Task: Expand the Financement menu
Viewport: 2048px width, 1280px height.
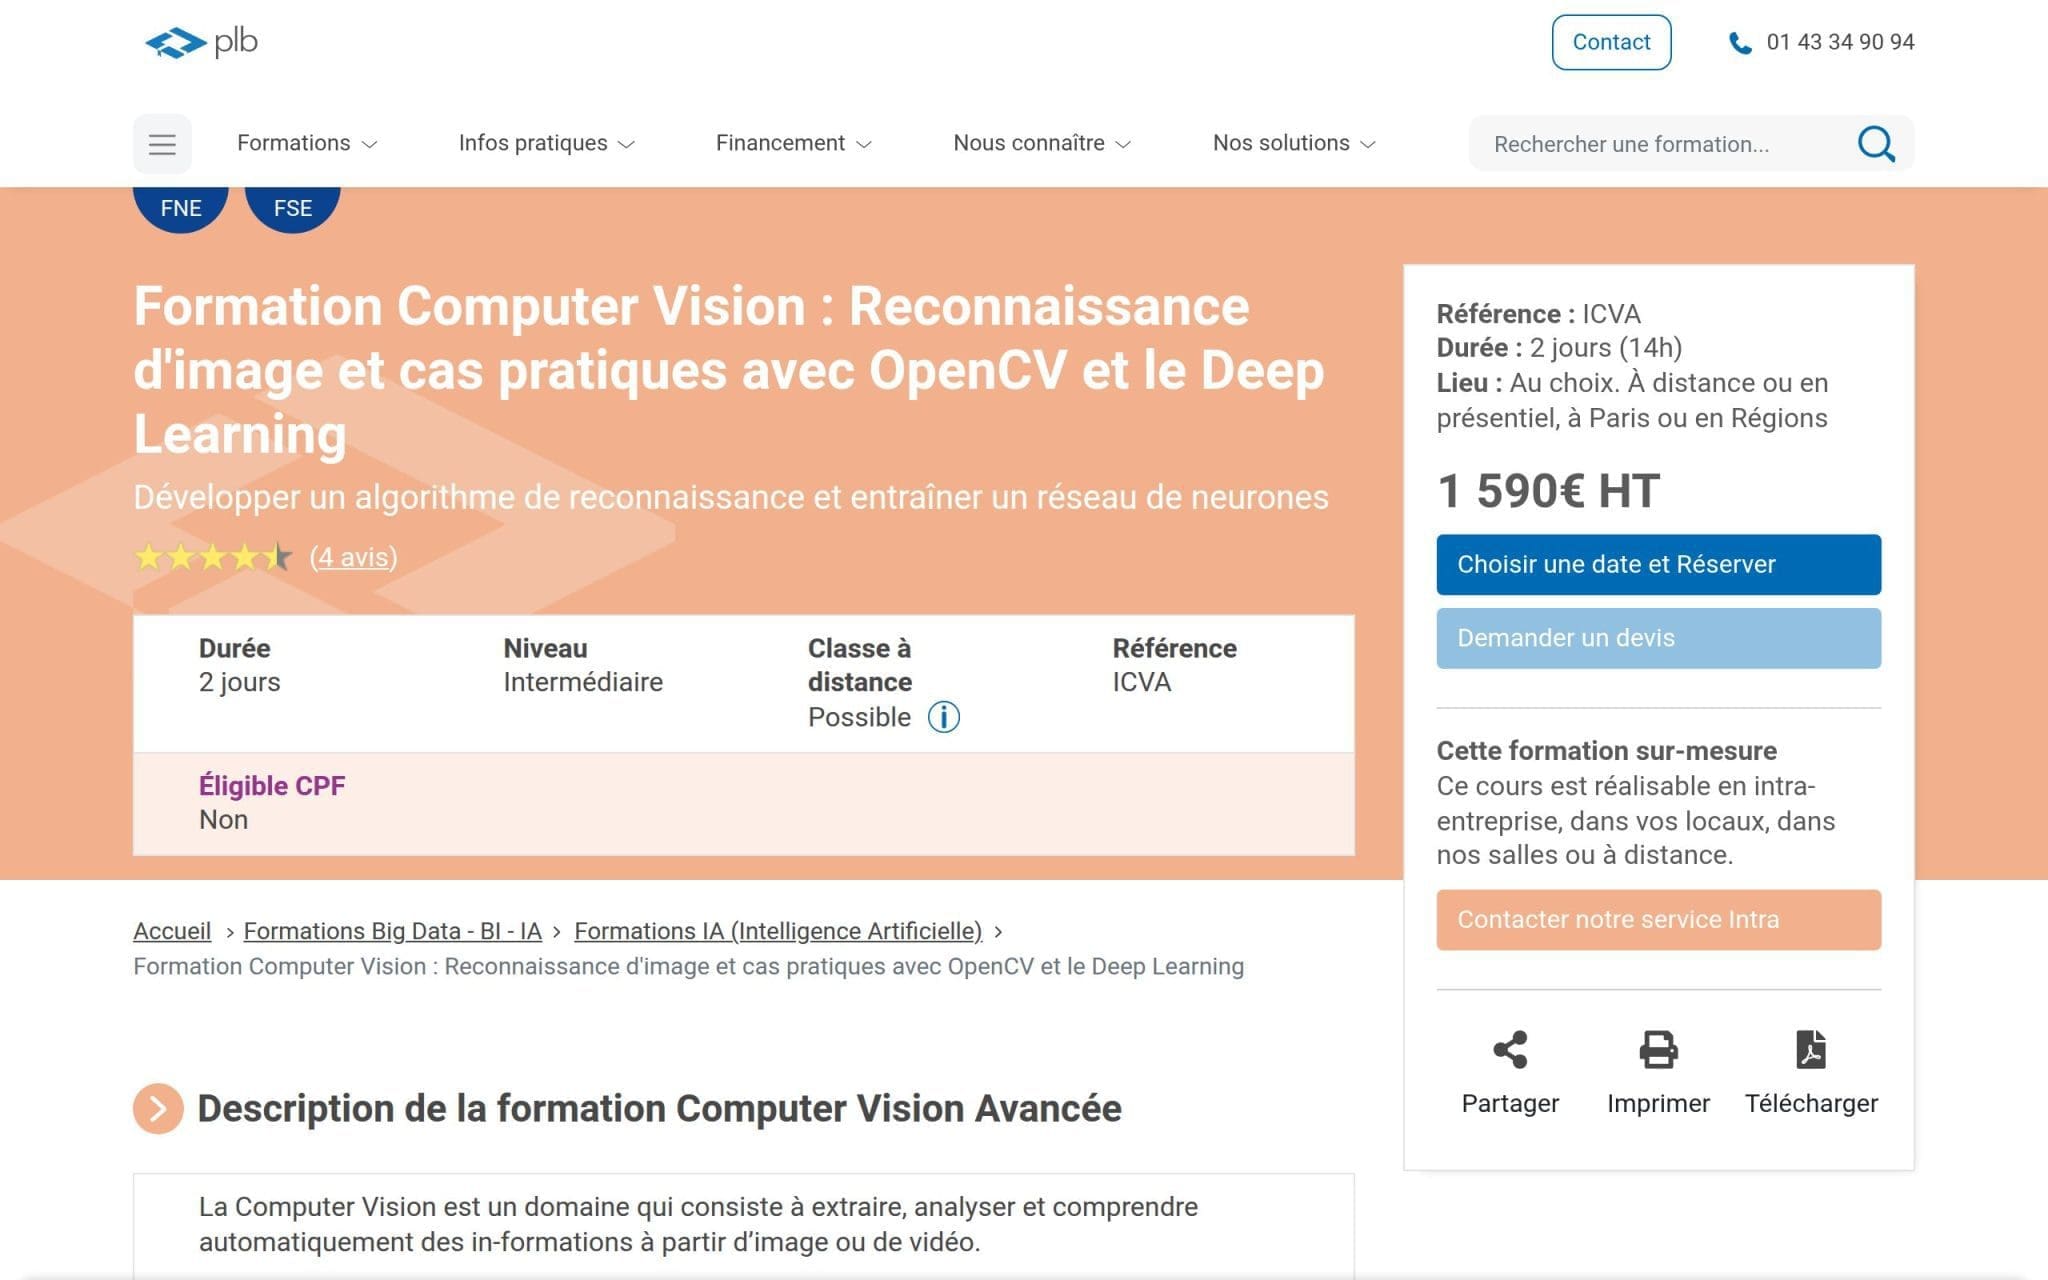Action: click(794, 143)
